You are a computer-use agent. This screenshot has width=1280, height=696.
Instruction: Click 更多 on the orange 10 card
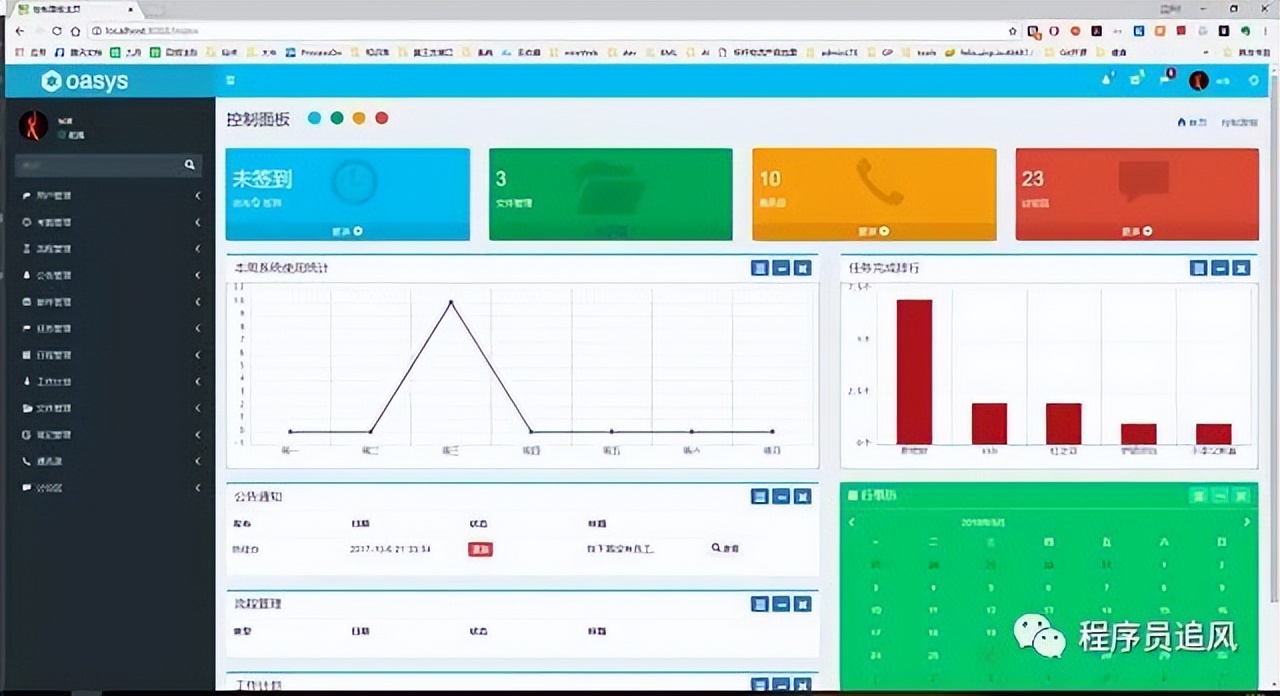874,231
